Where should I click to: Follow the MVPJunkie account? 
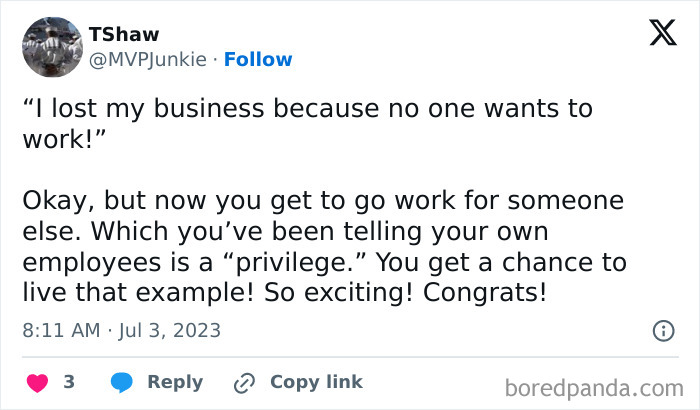[258, 59]
